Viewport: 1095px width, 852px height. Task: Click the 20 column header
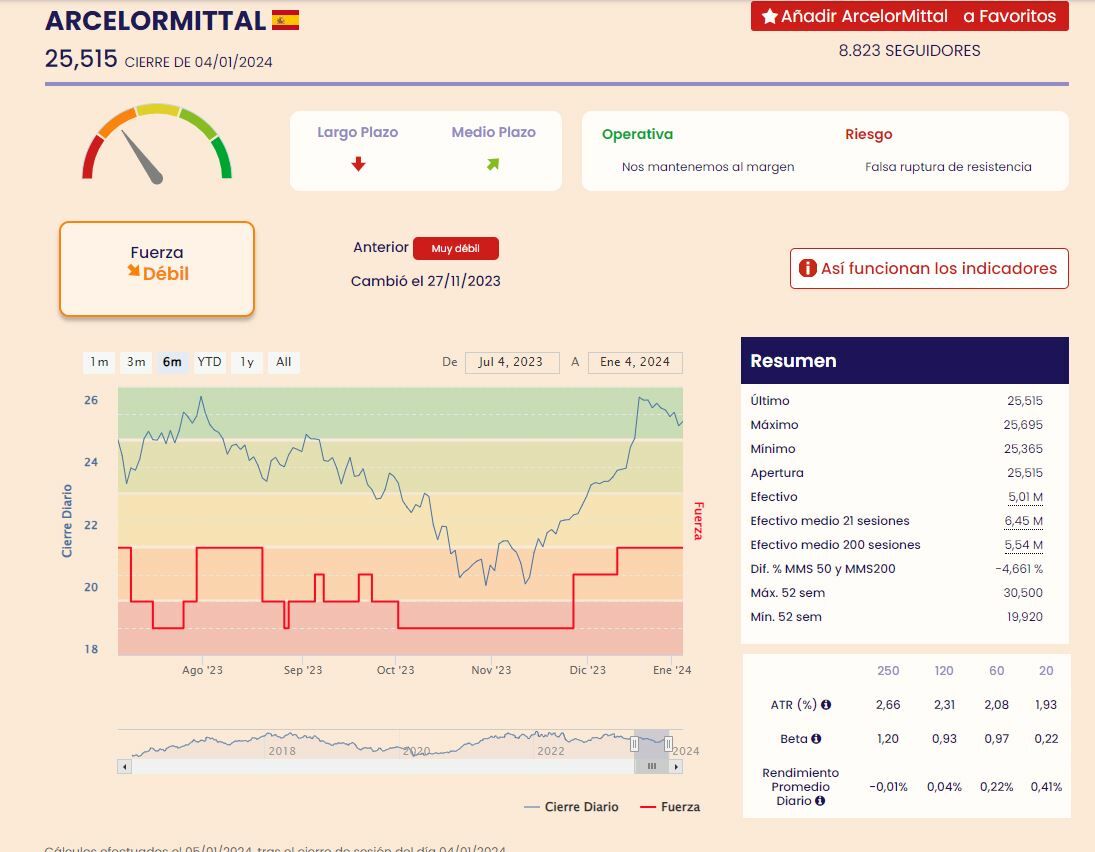click(x=1046, y=670)
